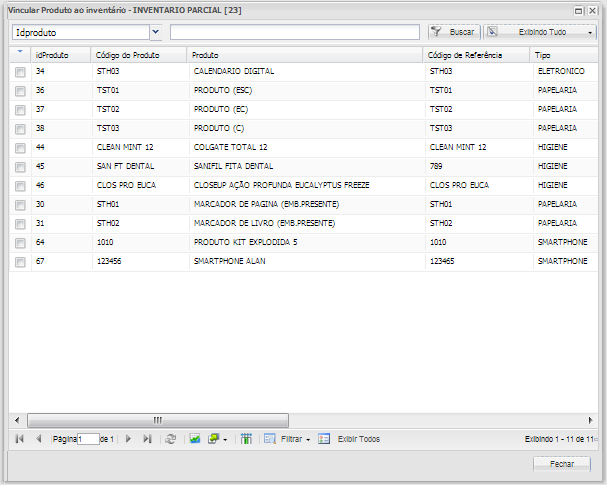Click the export icon in bottom toolbar
607x485 pixels.
click(x=214, y=439)
